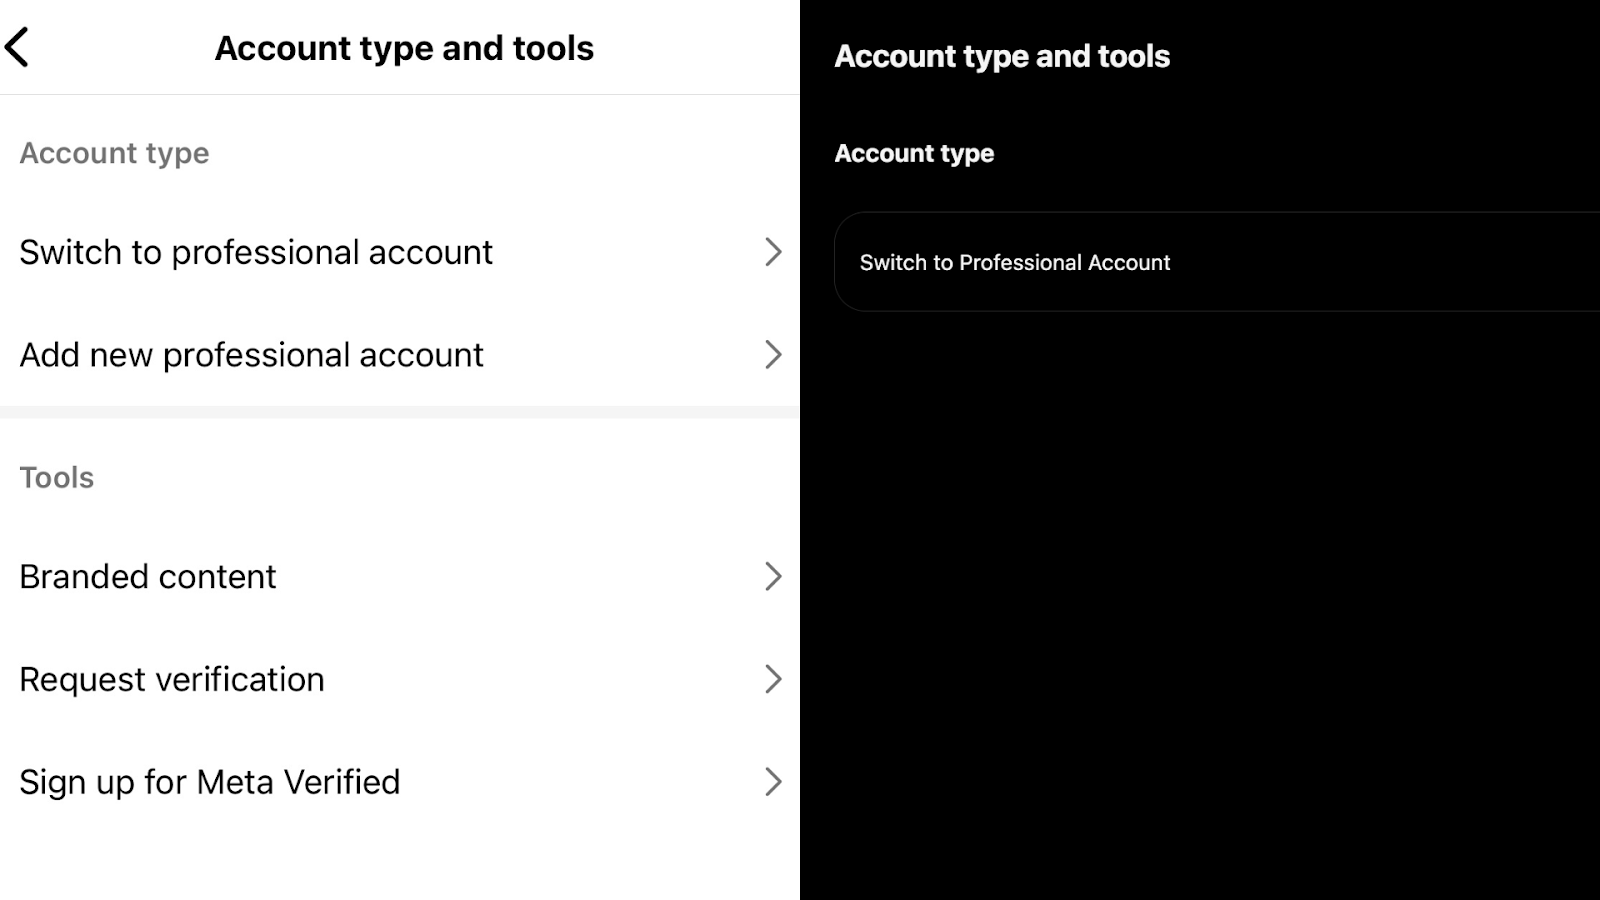Screen dimensions: 1600x900
Task: Select Request verification label text
Action: point(171,679)
